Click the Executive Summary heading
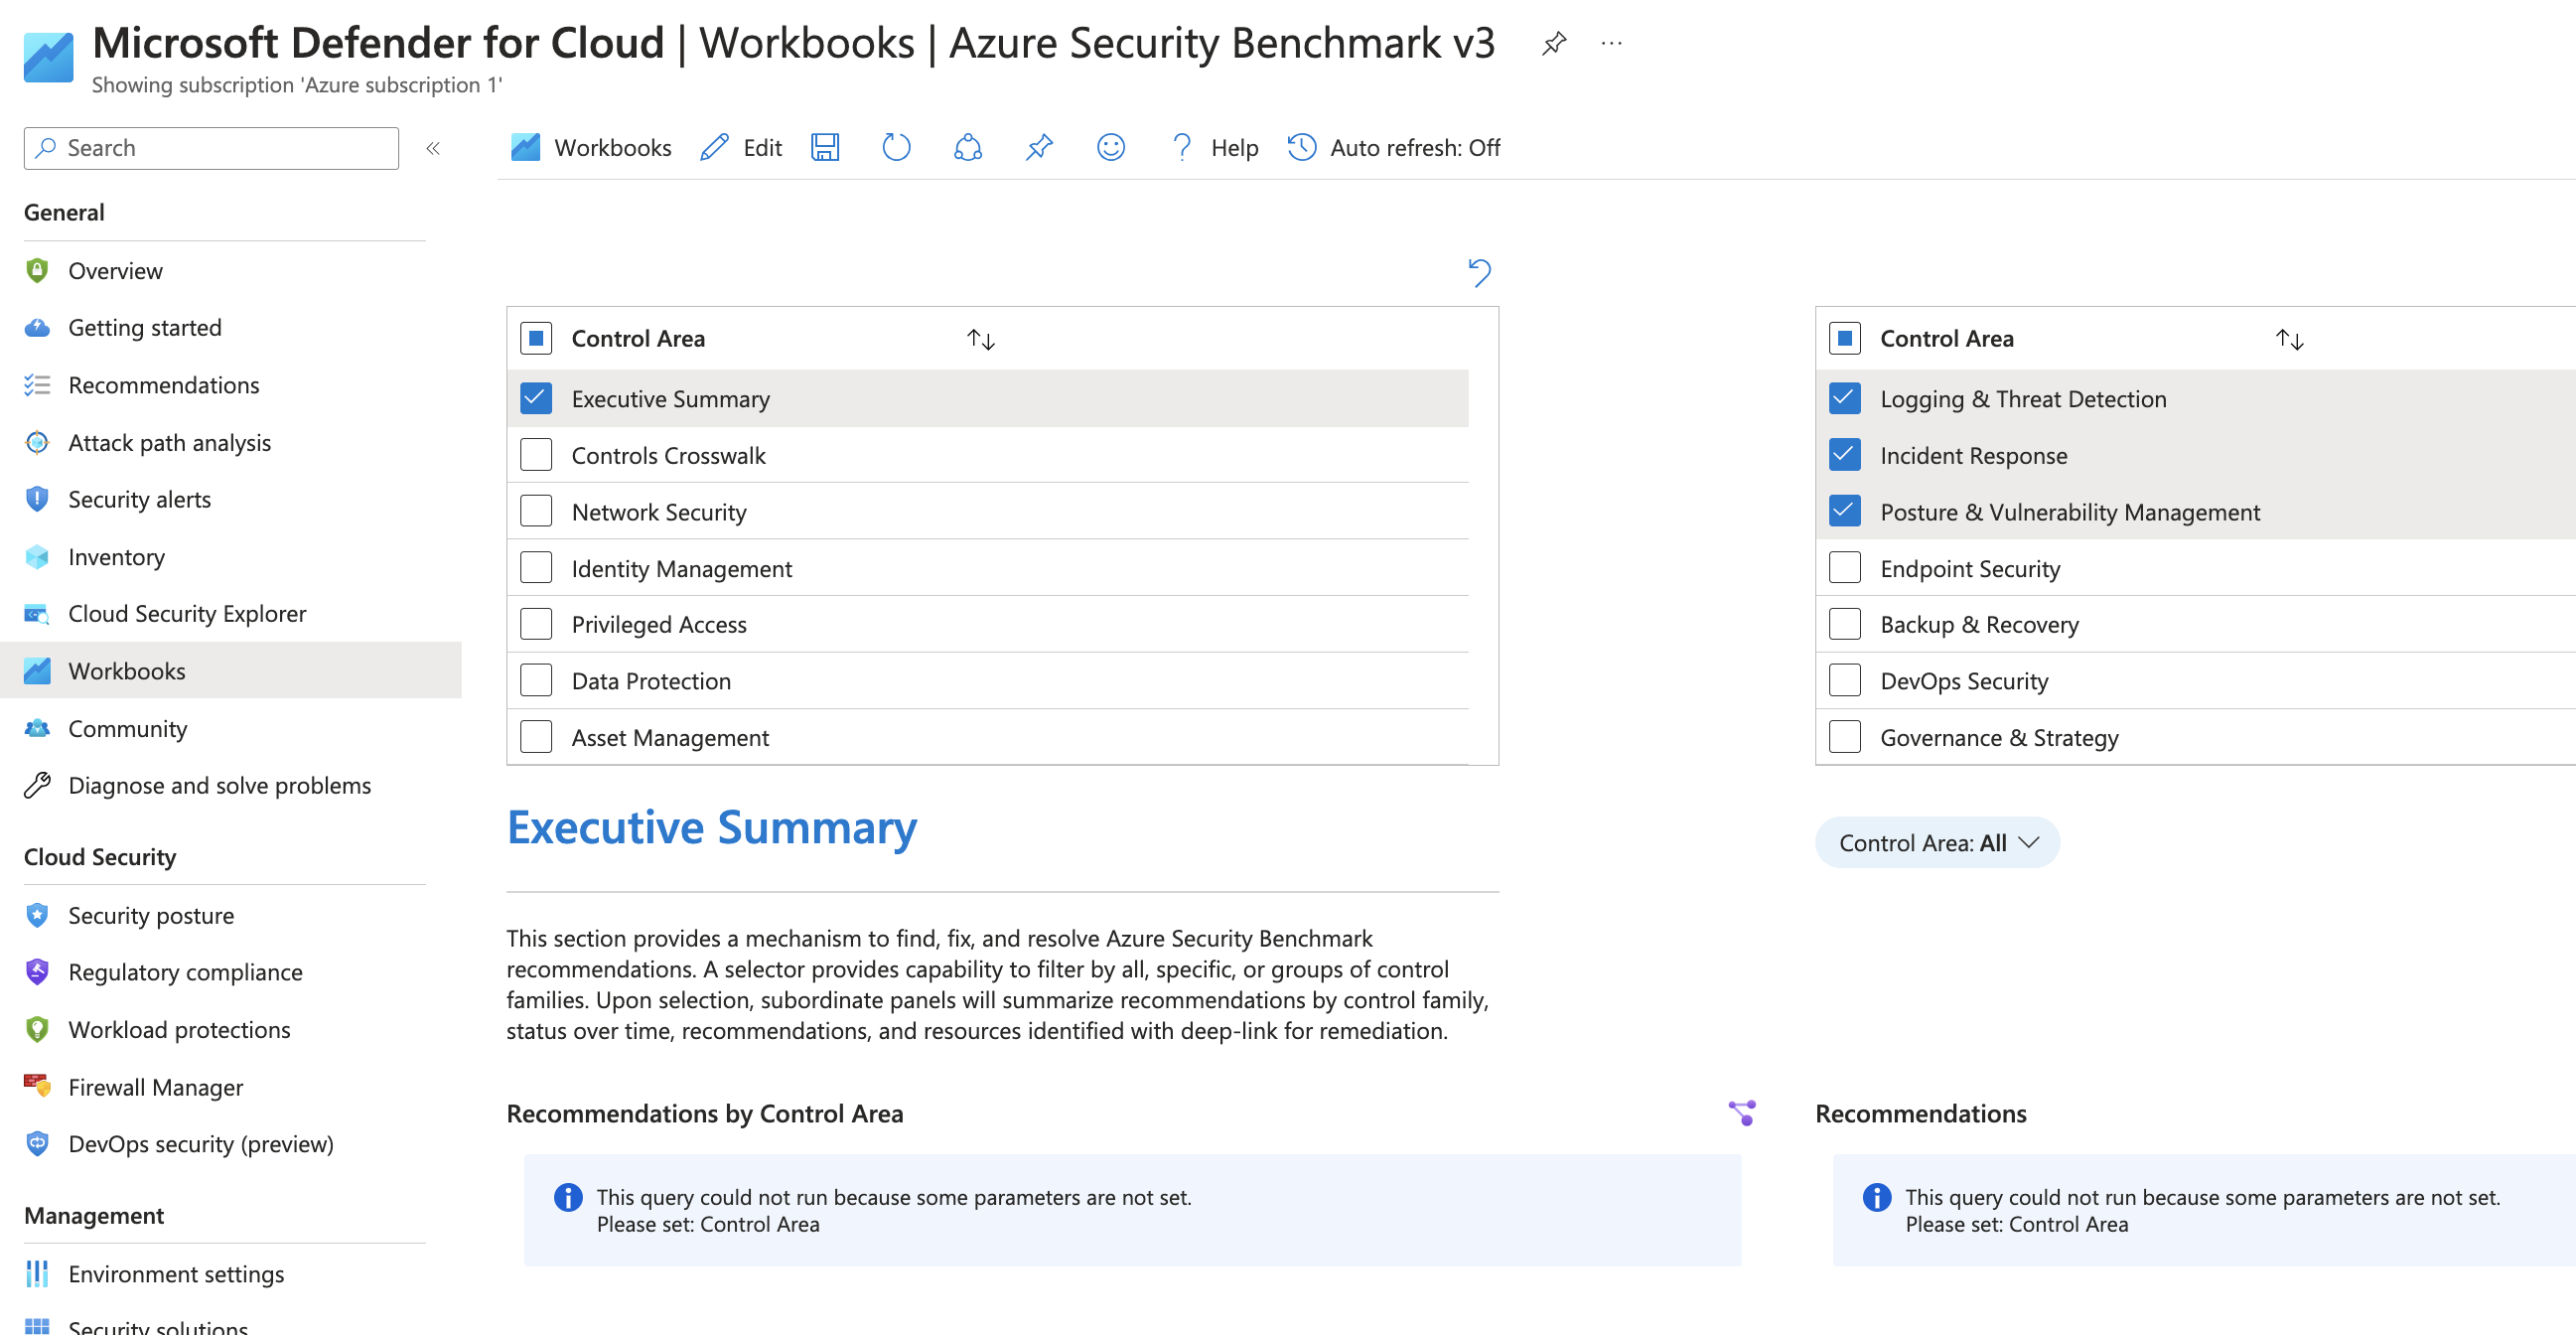 (x=711, y=828)
